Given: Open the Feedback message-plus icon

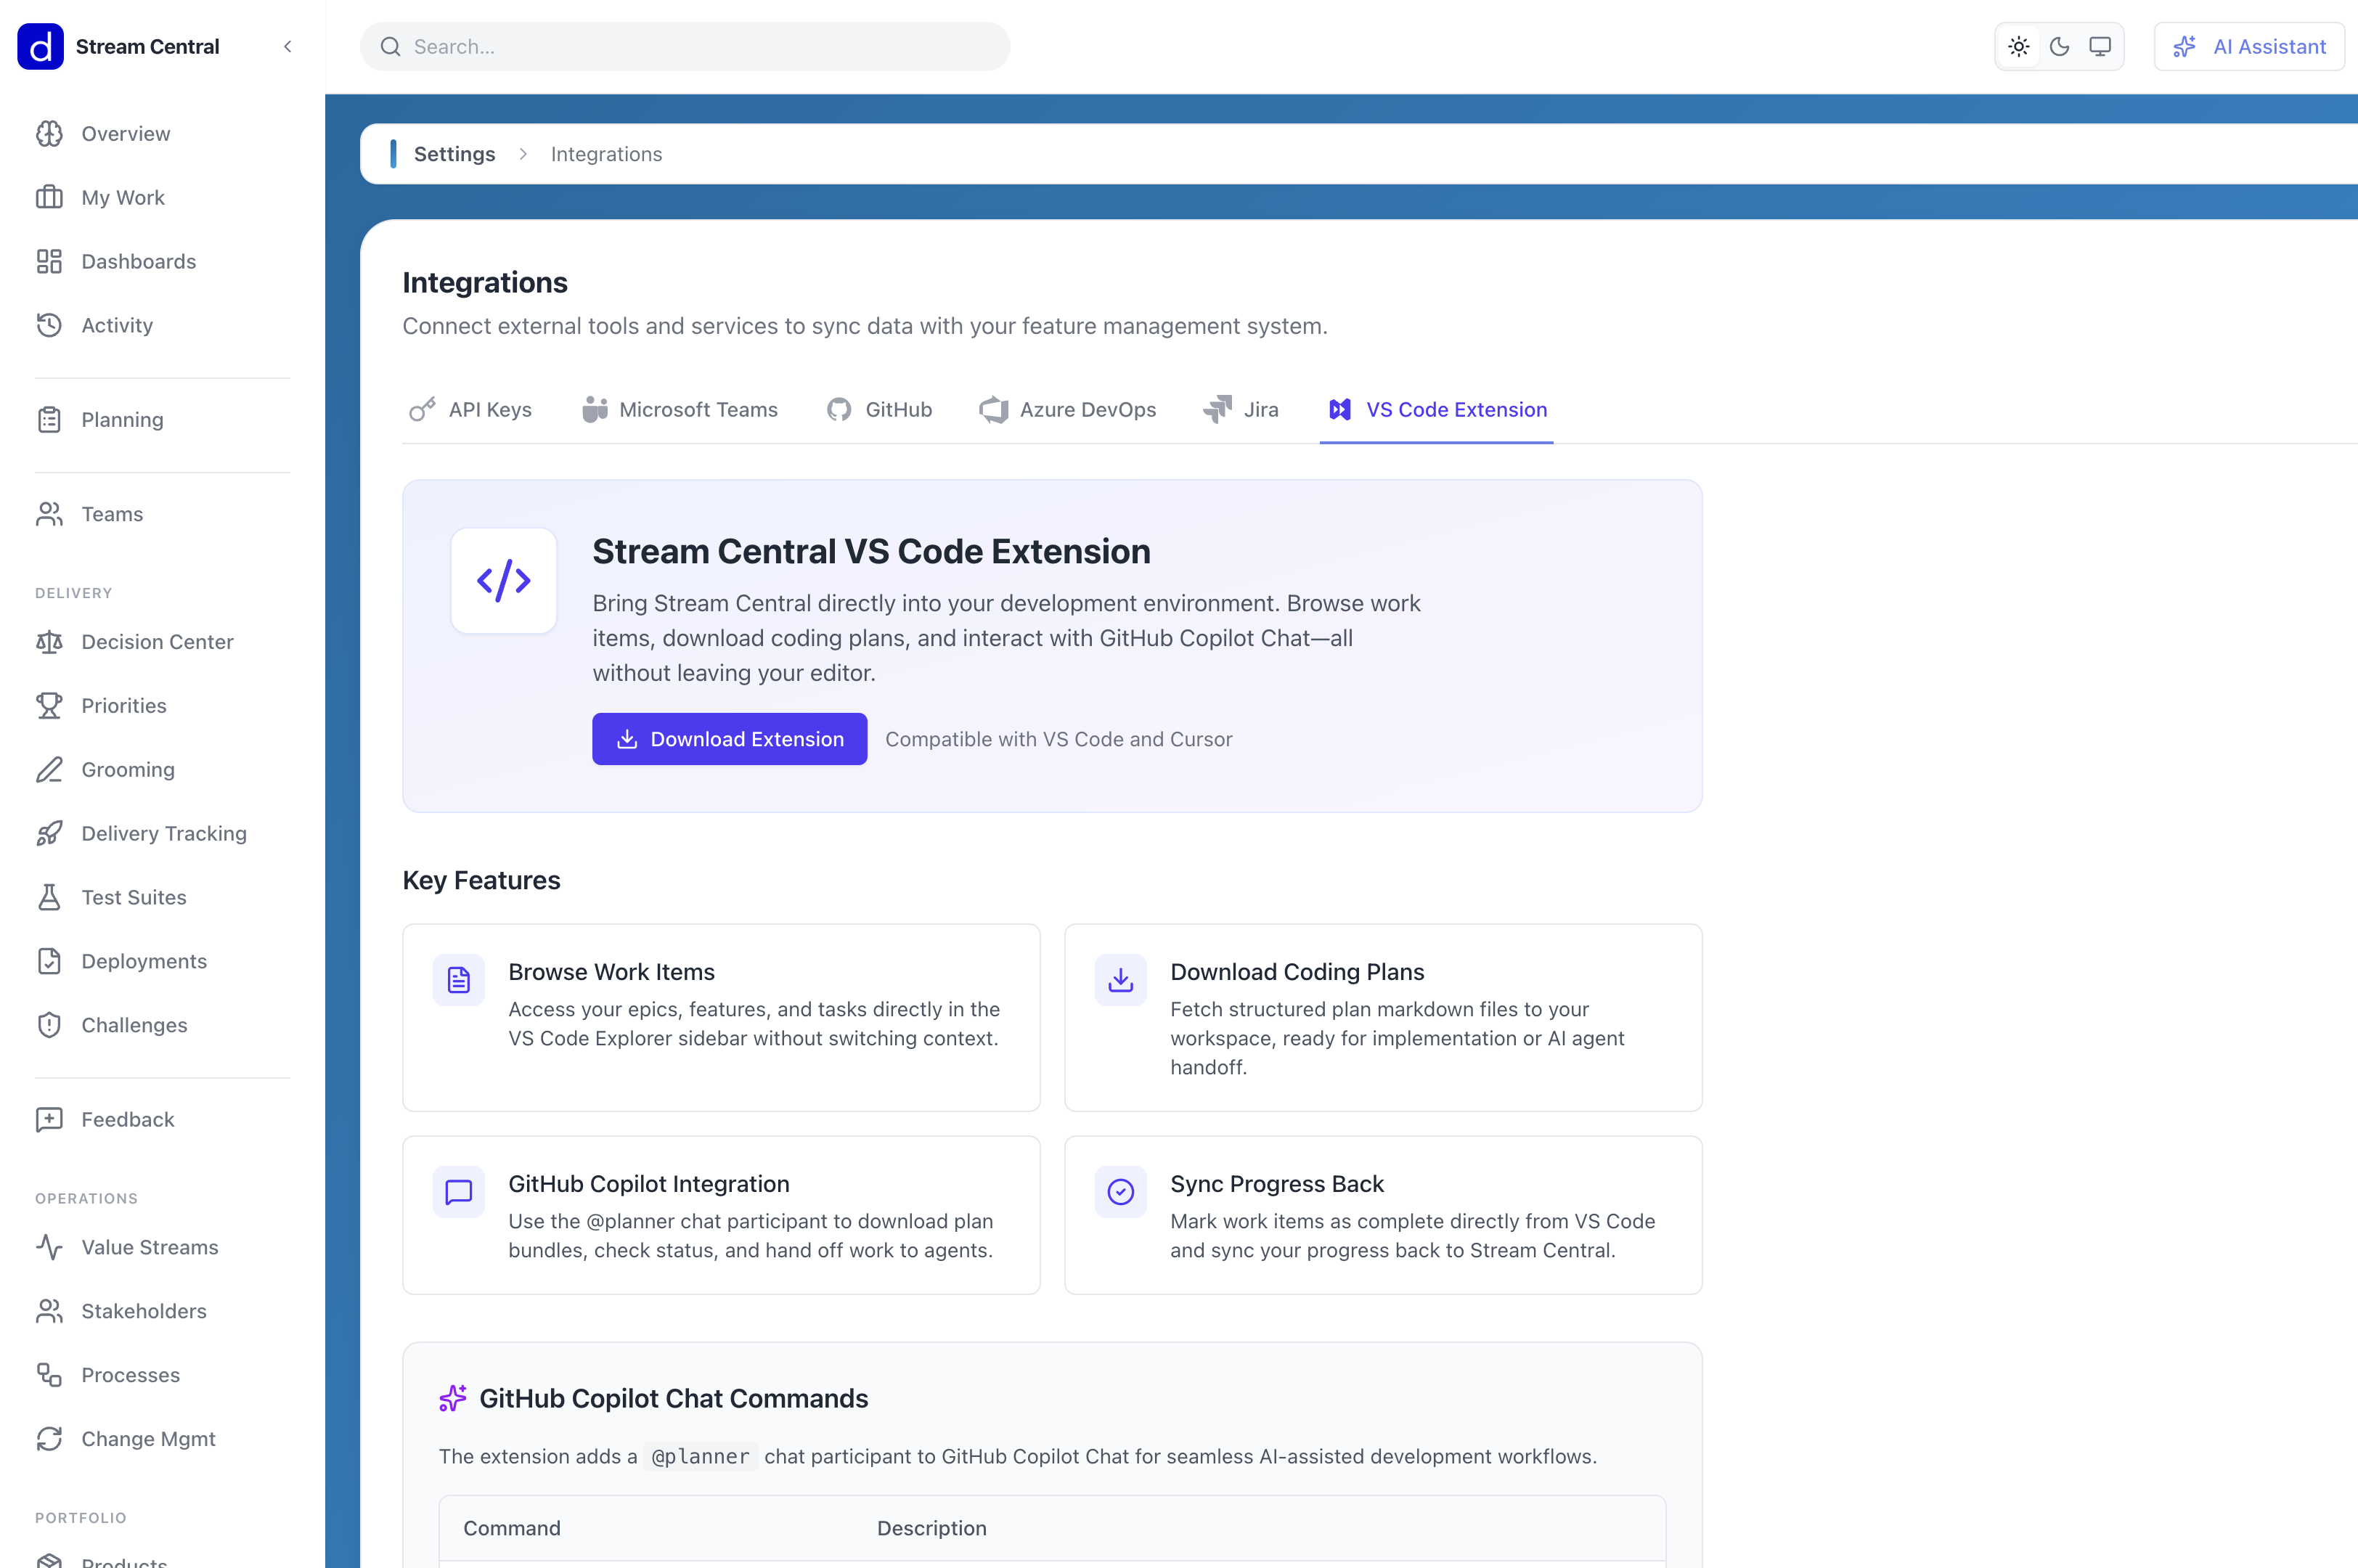Looking at the screenshot, I should click(49, 1120).
